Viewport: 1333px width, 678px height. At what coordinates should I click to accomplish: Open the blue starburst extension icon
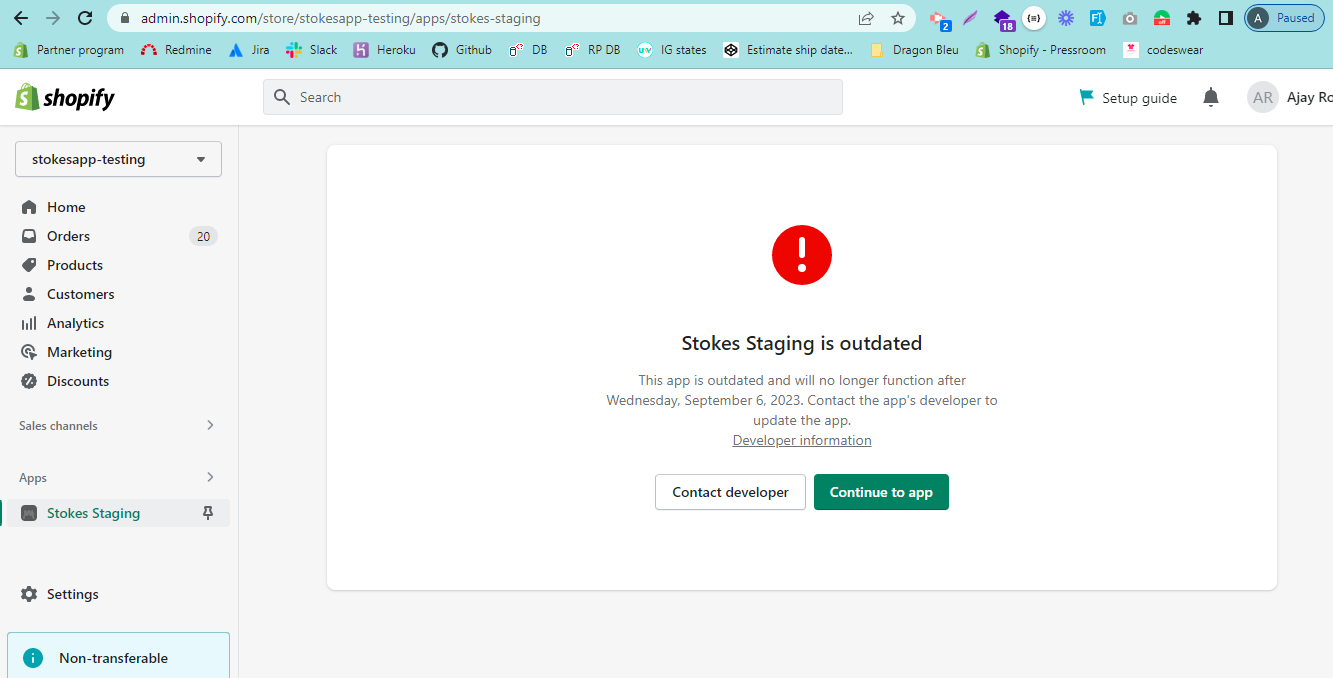[x=1066, y=18]
